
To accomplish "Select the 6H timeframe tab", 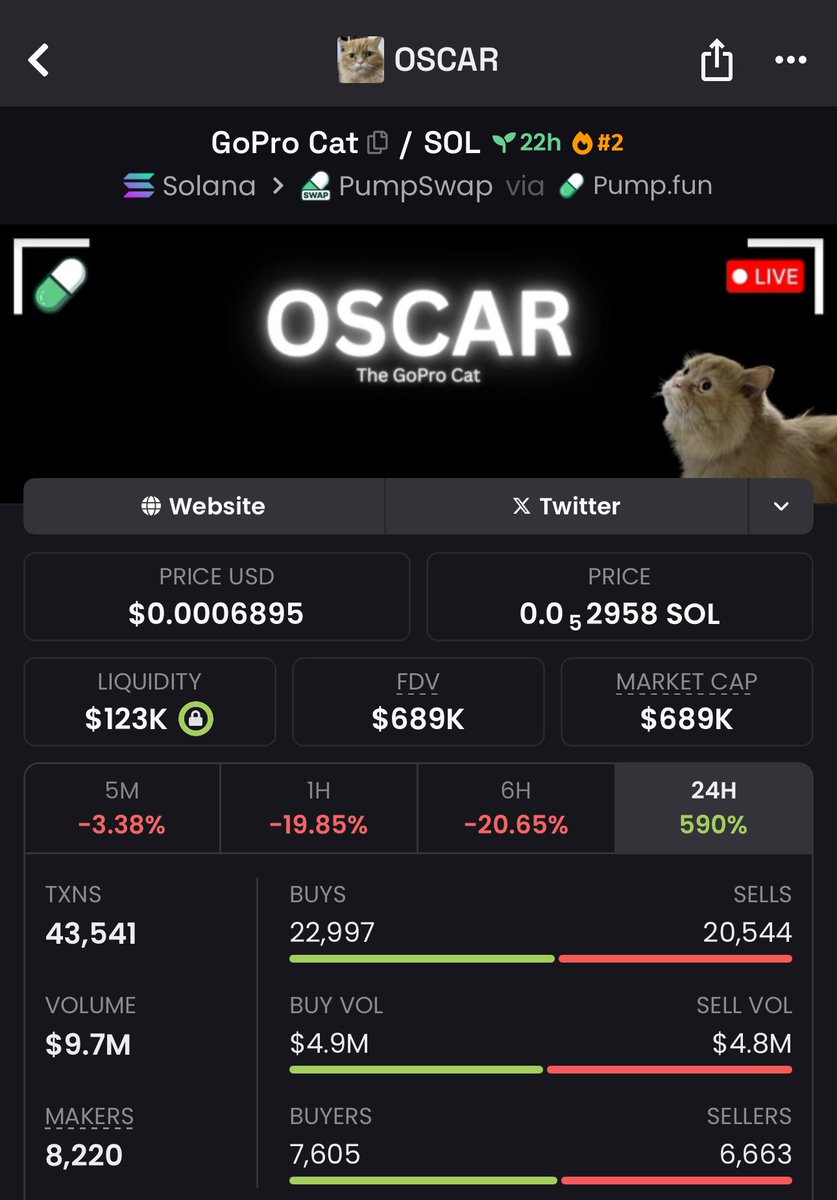I will tap(516, 807).
